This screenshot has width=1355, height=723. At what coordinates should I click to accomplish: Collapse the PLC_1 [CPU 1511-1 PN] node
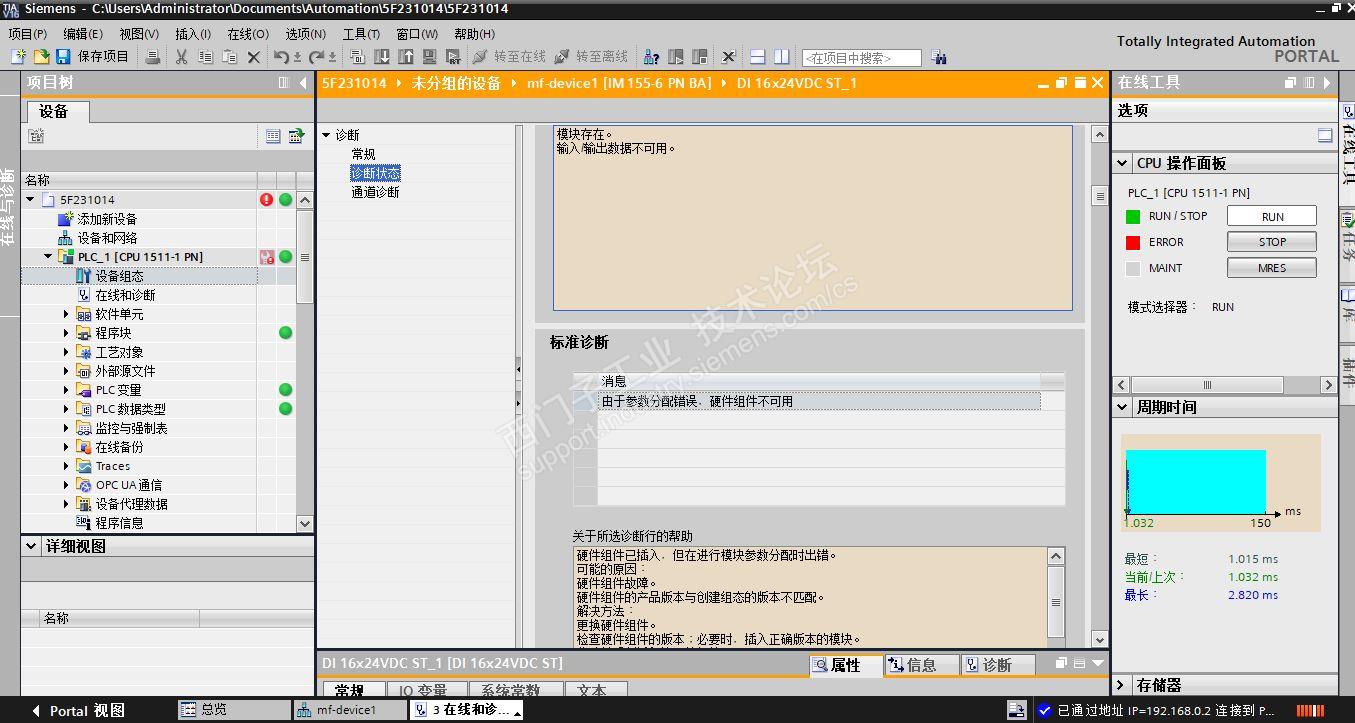point(48,257)
